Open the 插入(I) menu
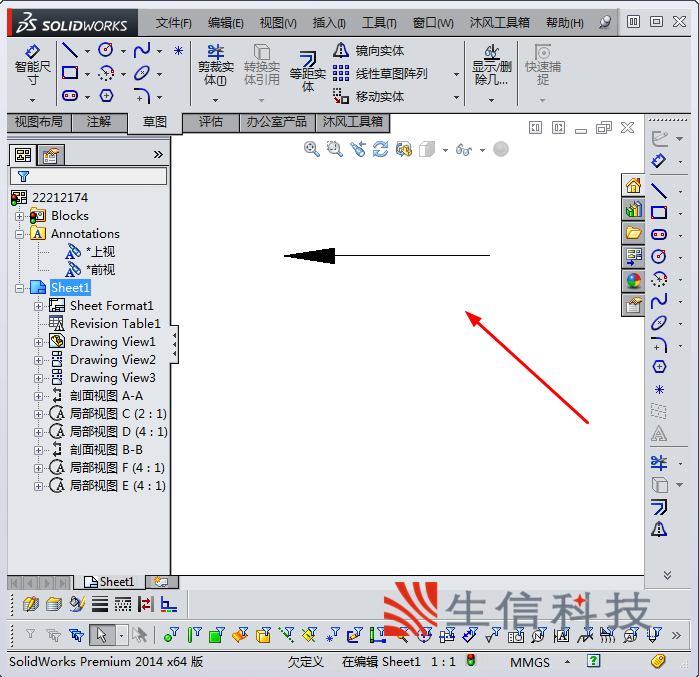The height and width of the screenshot is (677, 699). pyautogui.click(x=329, y=22)
